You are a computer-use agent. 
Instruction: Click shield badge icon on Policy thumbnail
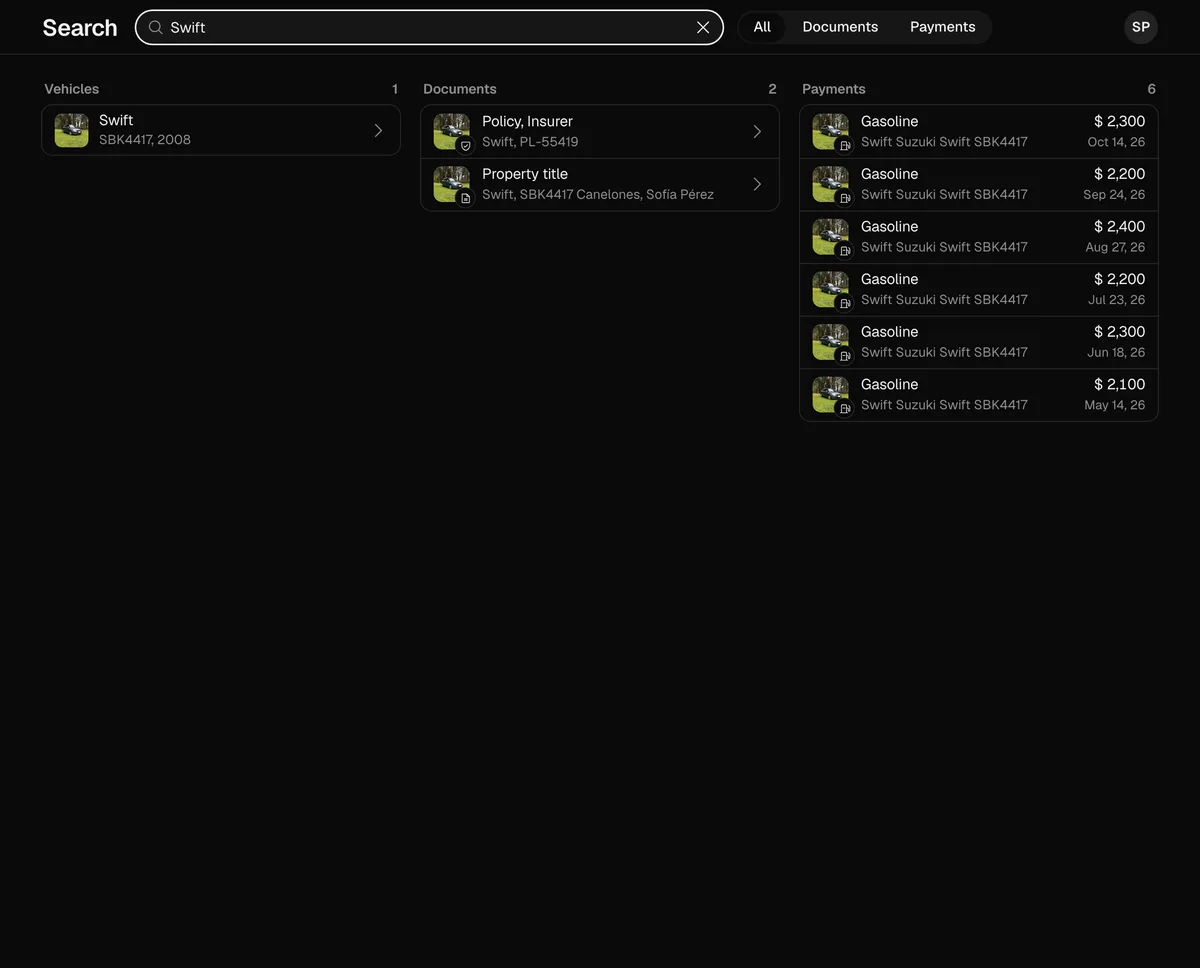(x=465, y=146)
